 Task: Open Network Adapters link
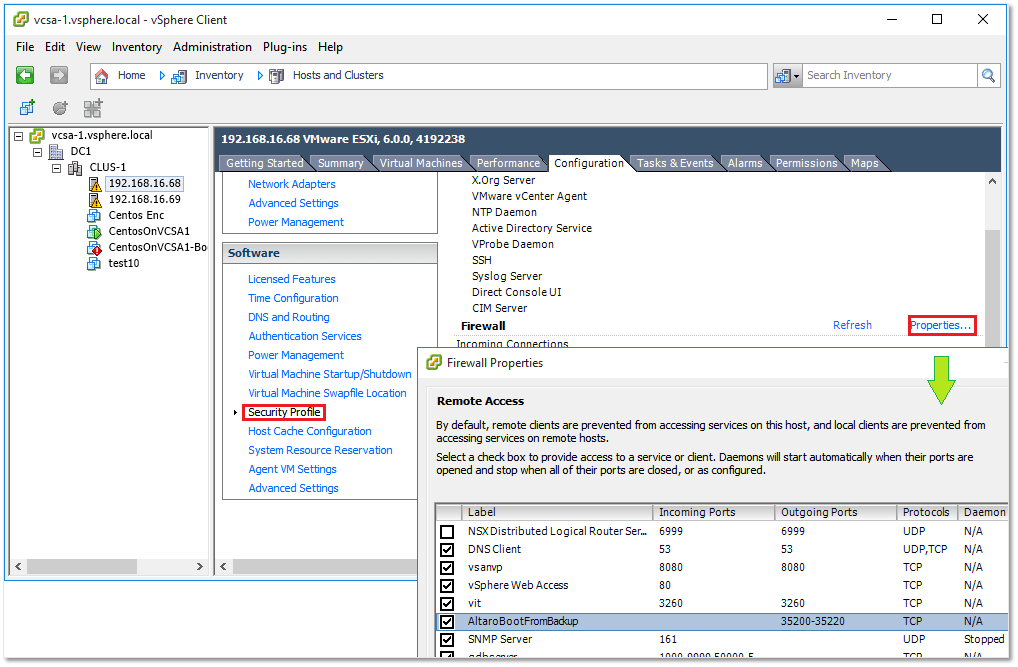pyautogui.click(x=292, y=184)
